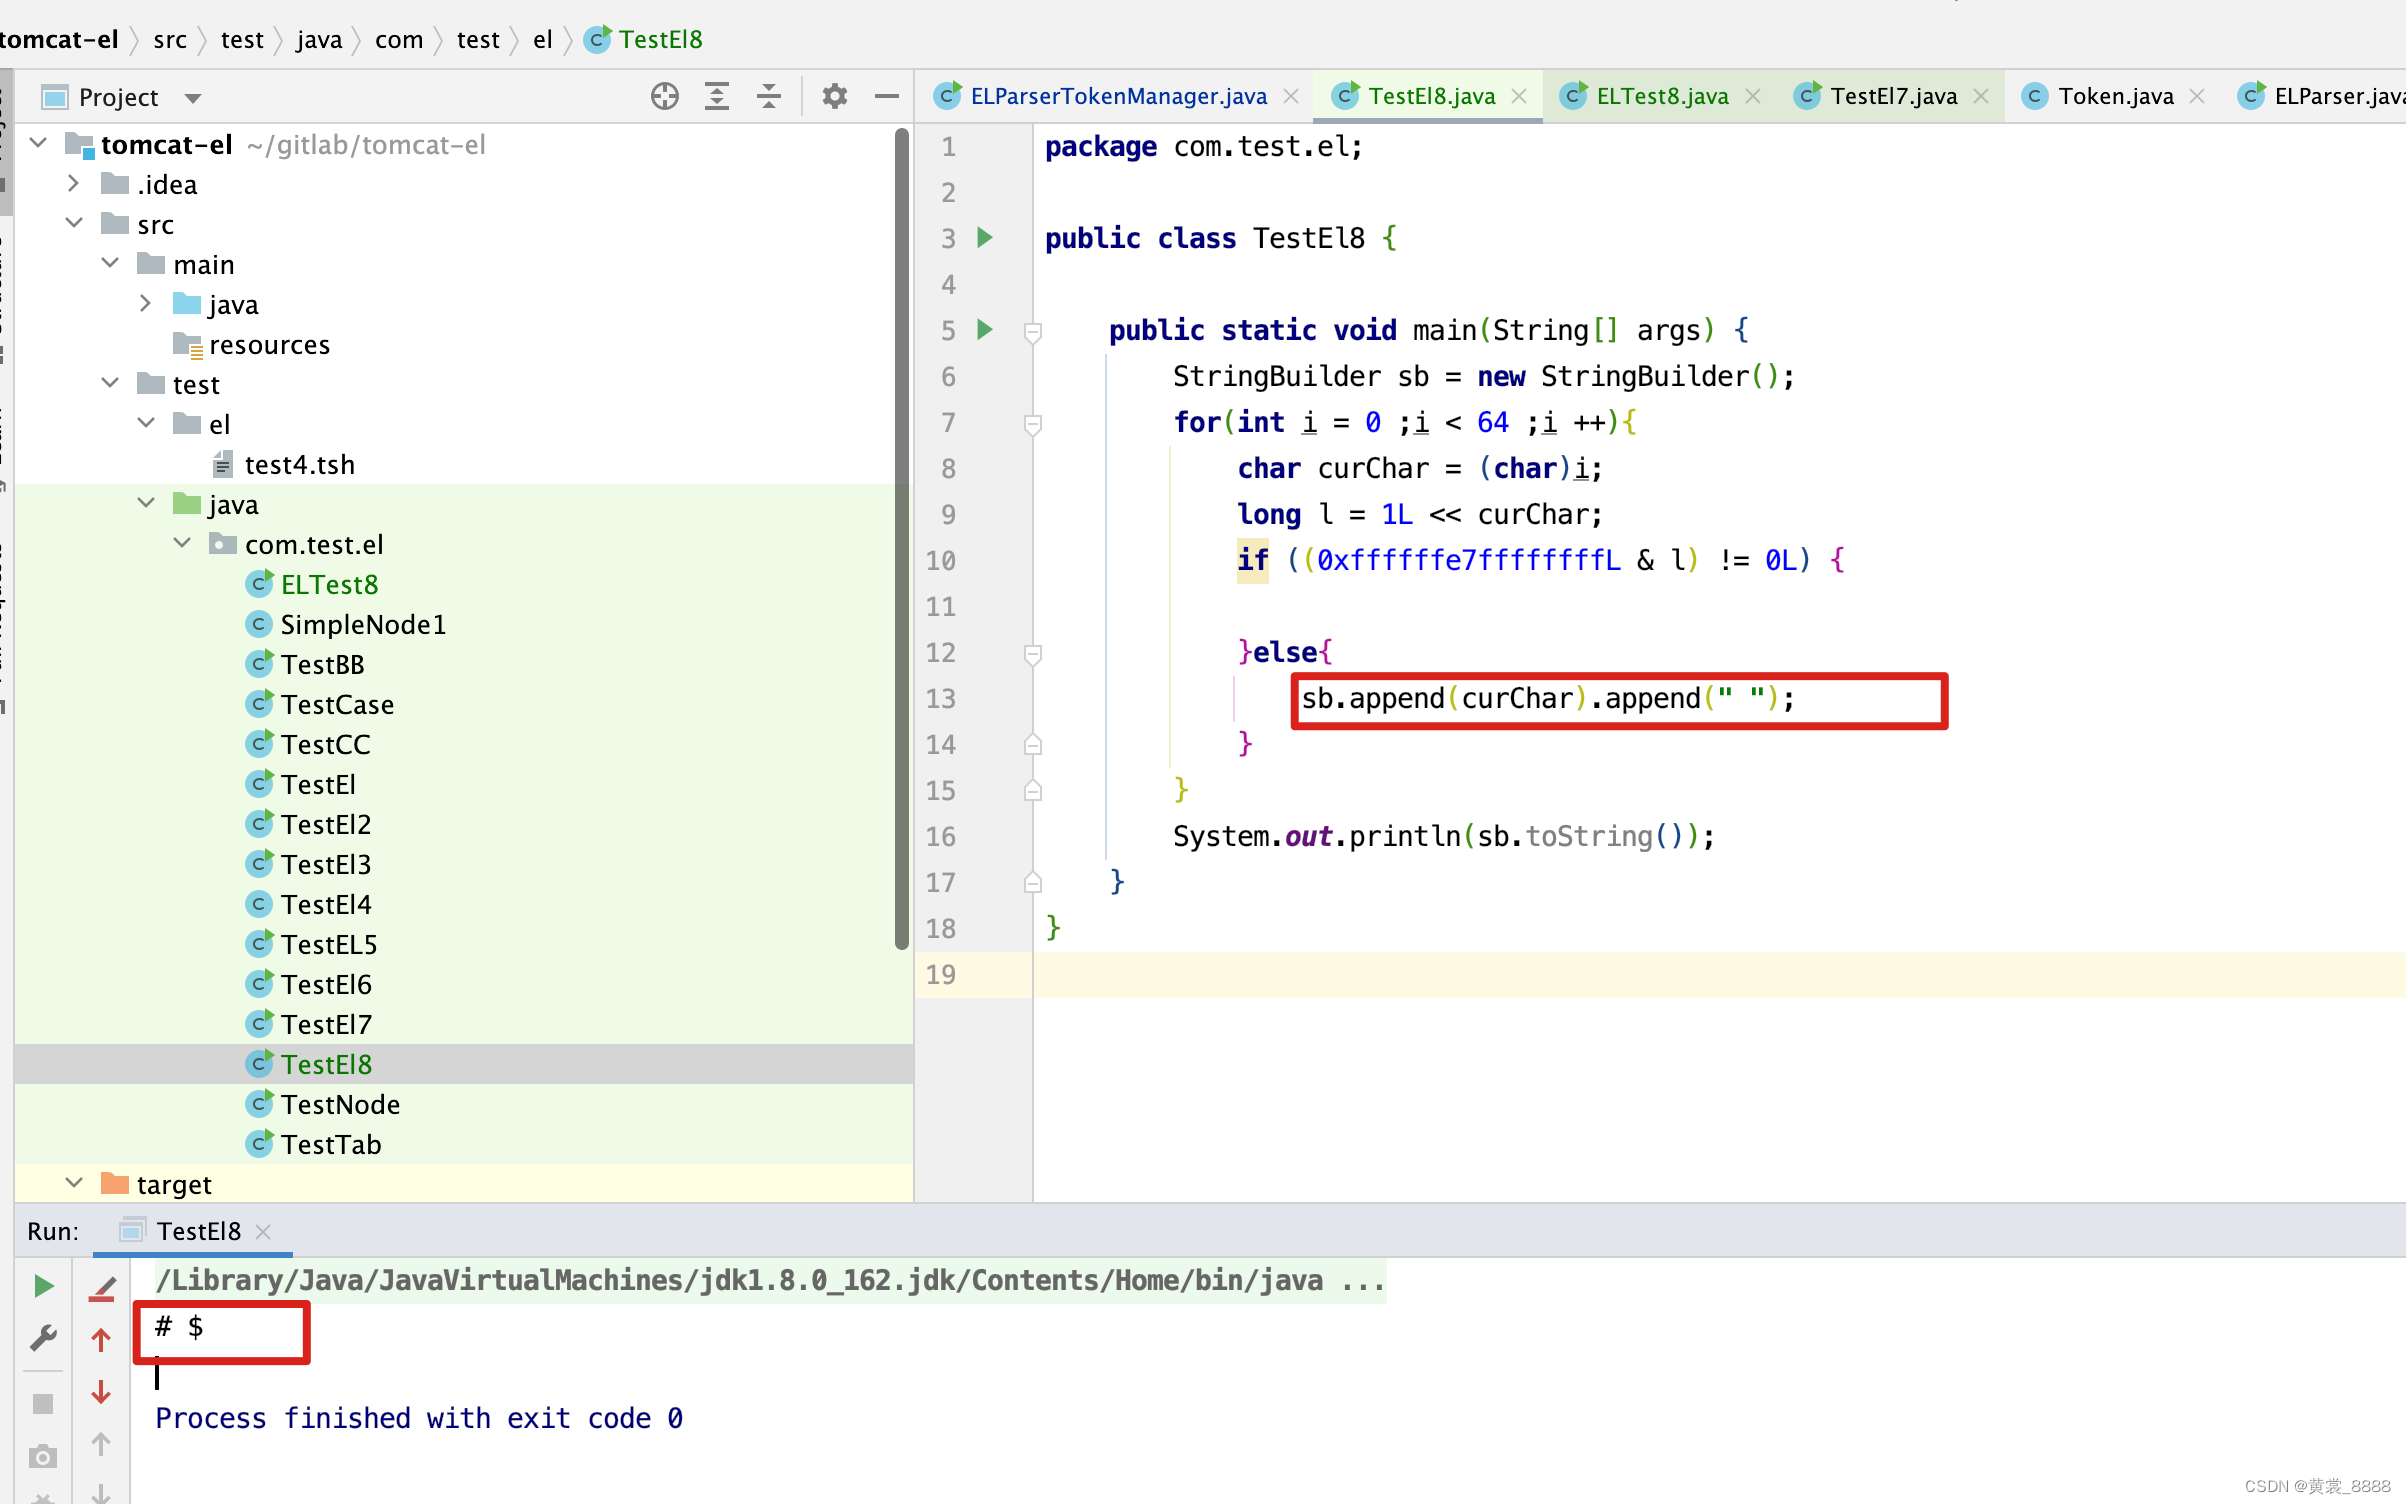Screen dimensions: 2406x1504
Task: Collapse the green java test folder
Action: 146,503
